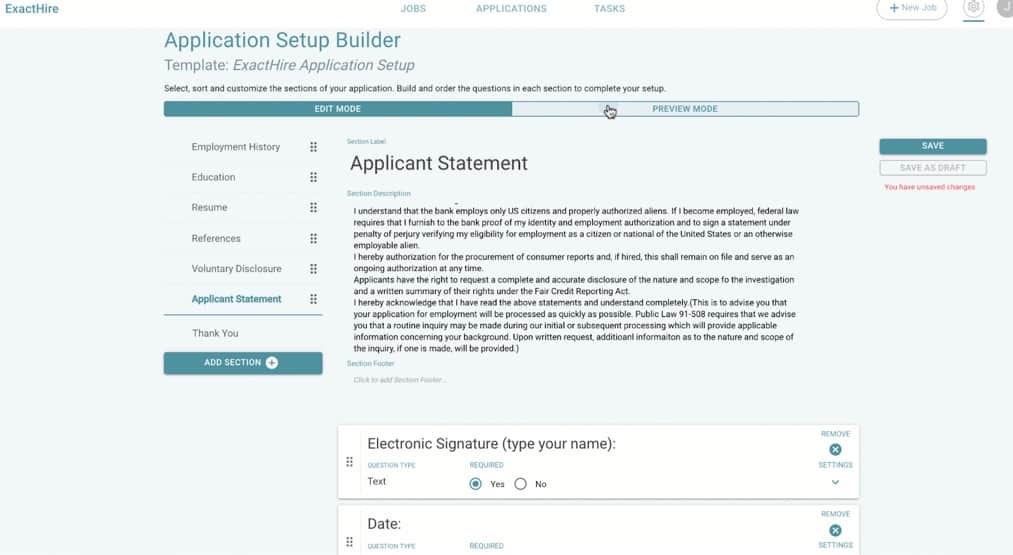Expand settings chevron for Electronic Signature

[835, 482]
